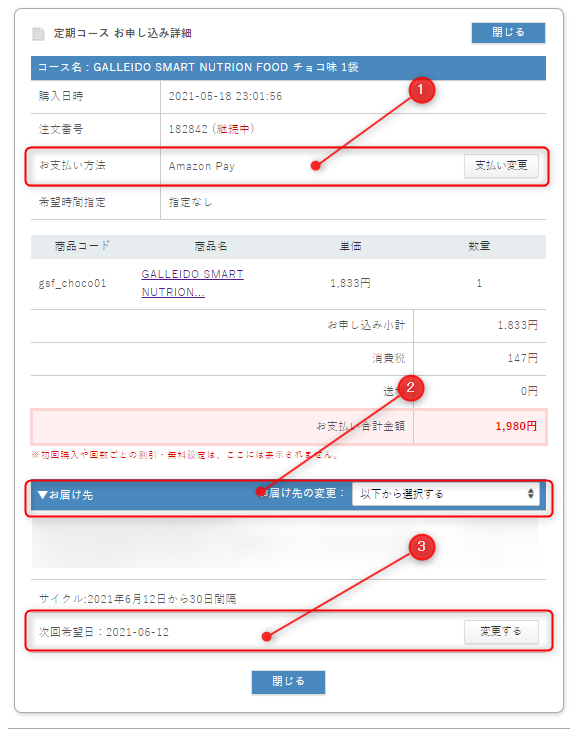The image size is (574, 734).
Task: Open the GALLEIDO SMART NUTRION product link
Action: coord(192,283)
